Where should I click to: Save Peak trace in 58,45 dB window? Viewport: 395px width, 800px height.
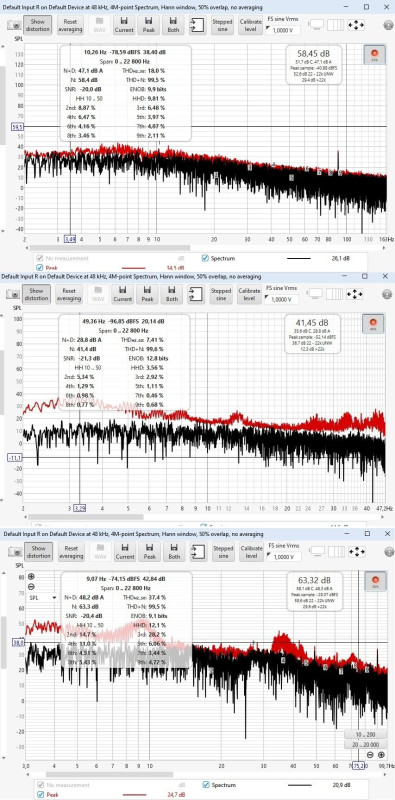149,25
